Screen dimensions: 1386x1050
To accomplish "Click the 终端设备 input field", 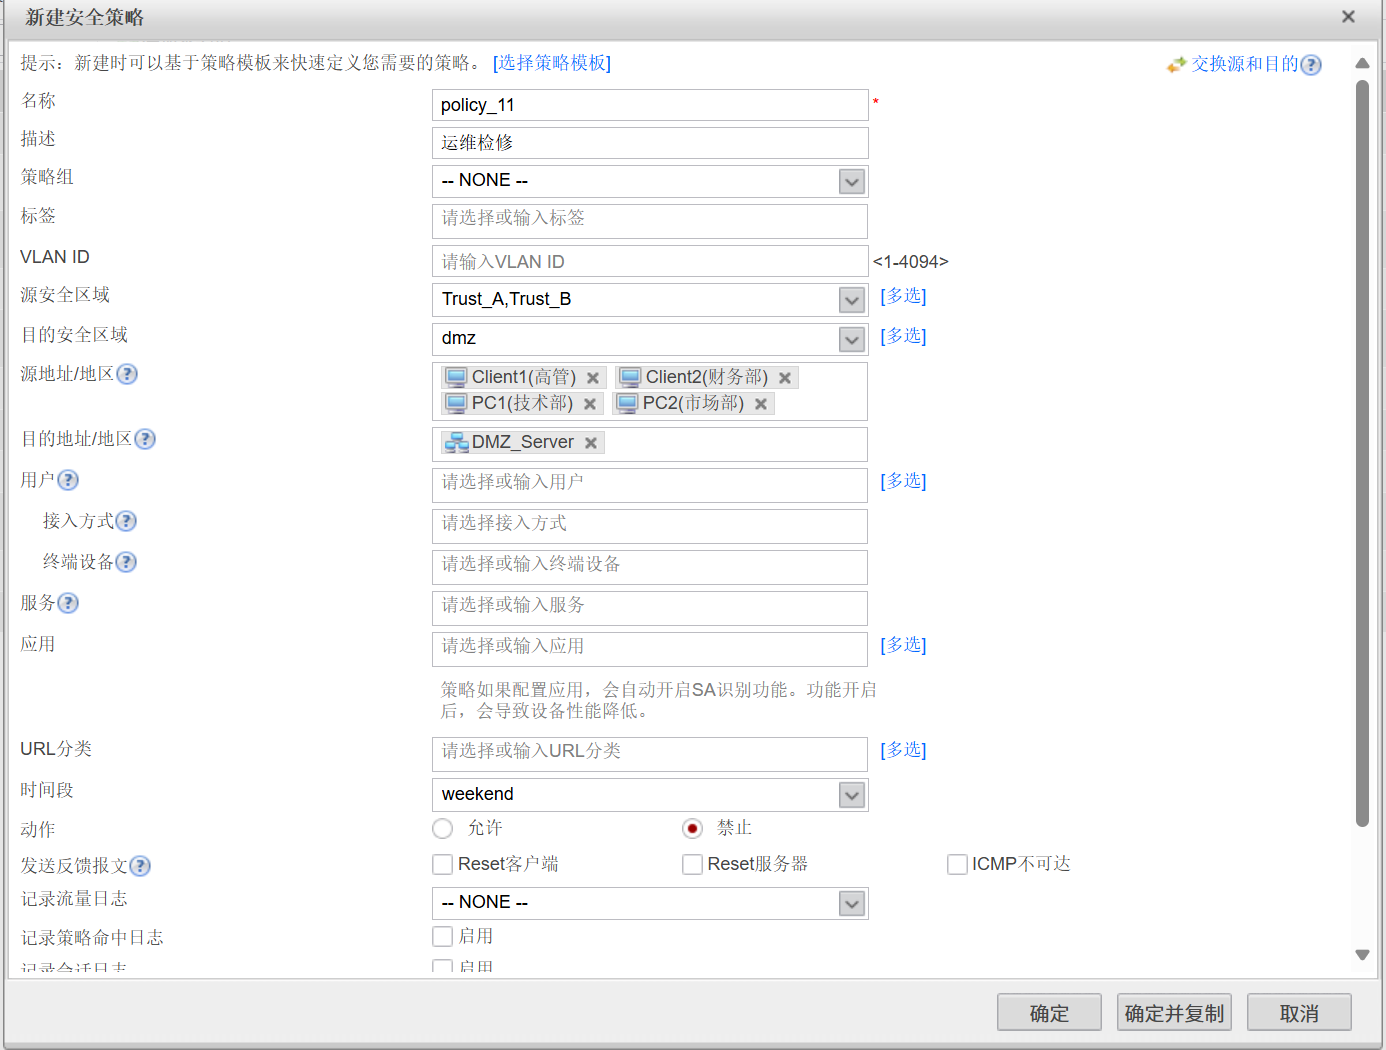I will click(650, 567).
